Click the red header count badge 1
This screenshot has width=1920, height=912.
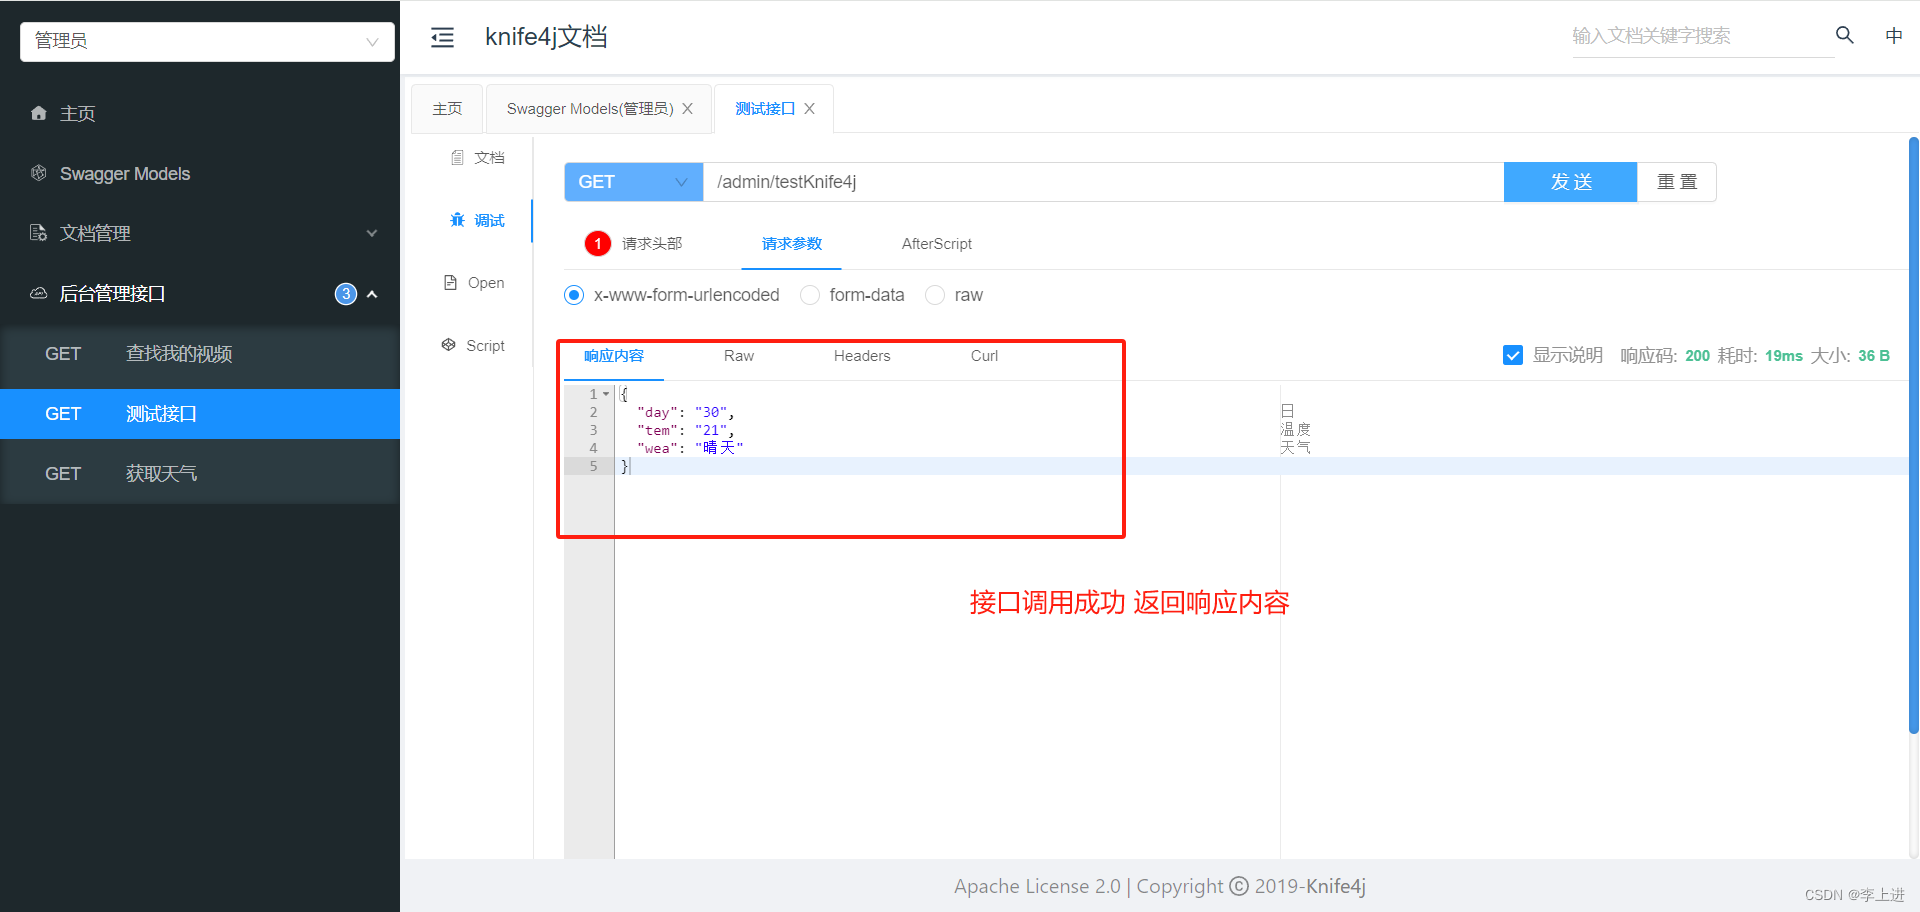[598, 243]
